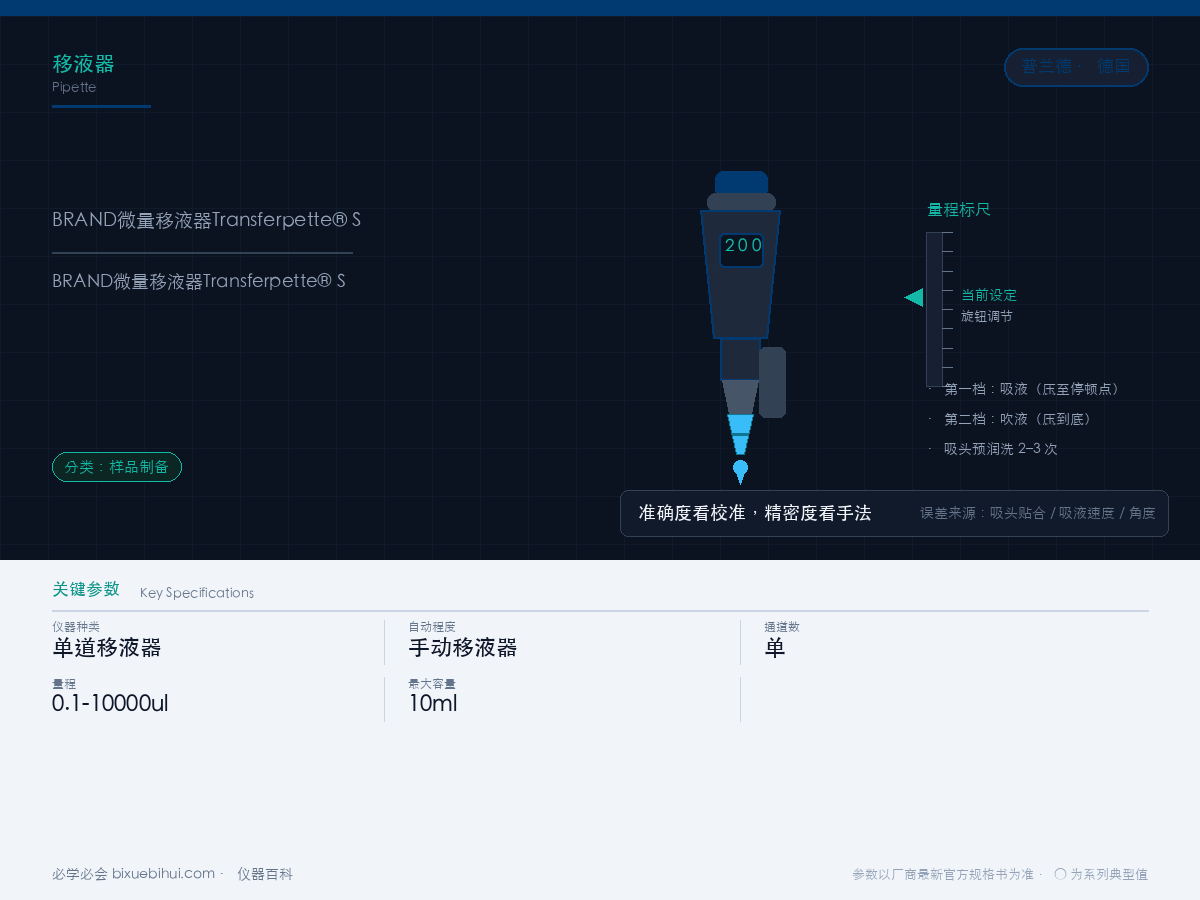Click the green current-setting arrow marker
Viewport: 1200px width, 900px height.
[914, 297]
